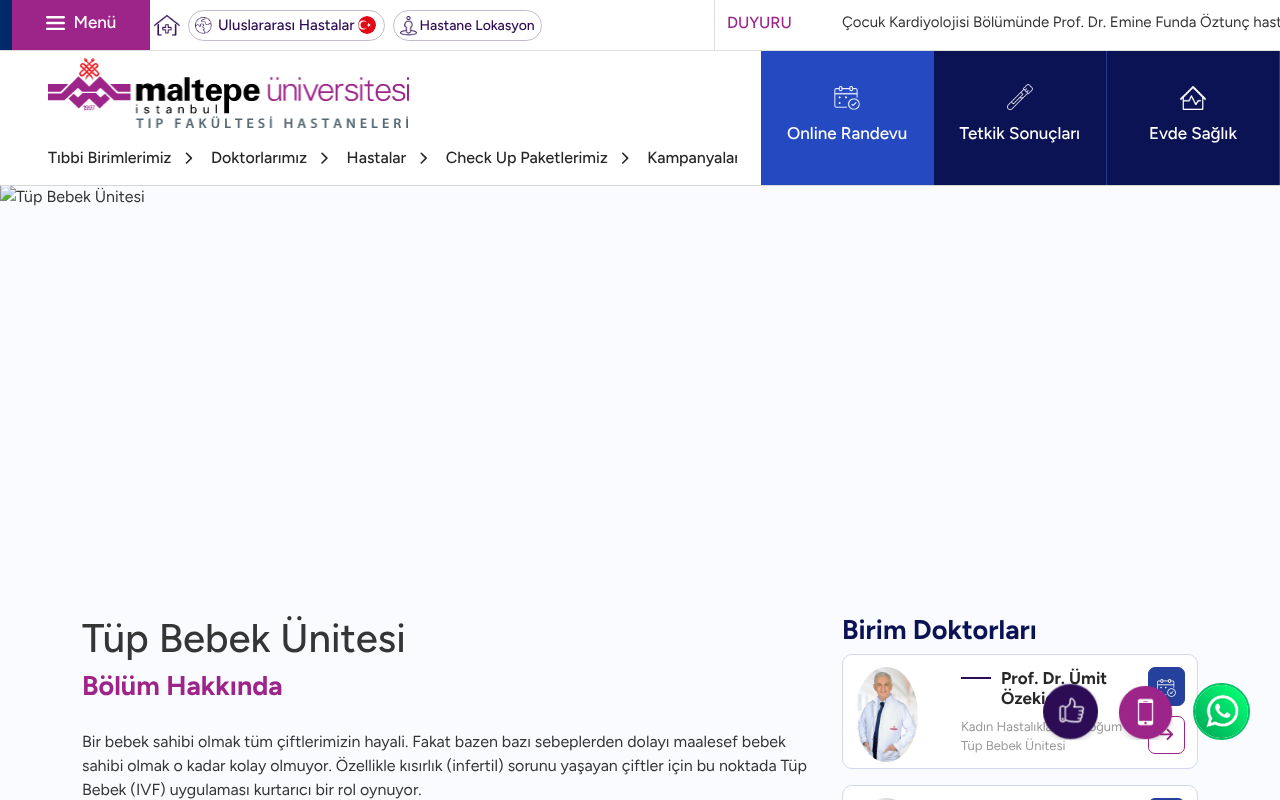Viewport: 1280px width, 800px height.
Task: Click the Birim Doktorları heading
Action: pyautogui.click(x=939, y=630)
